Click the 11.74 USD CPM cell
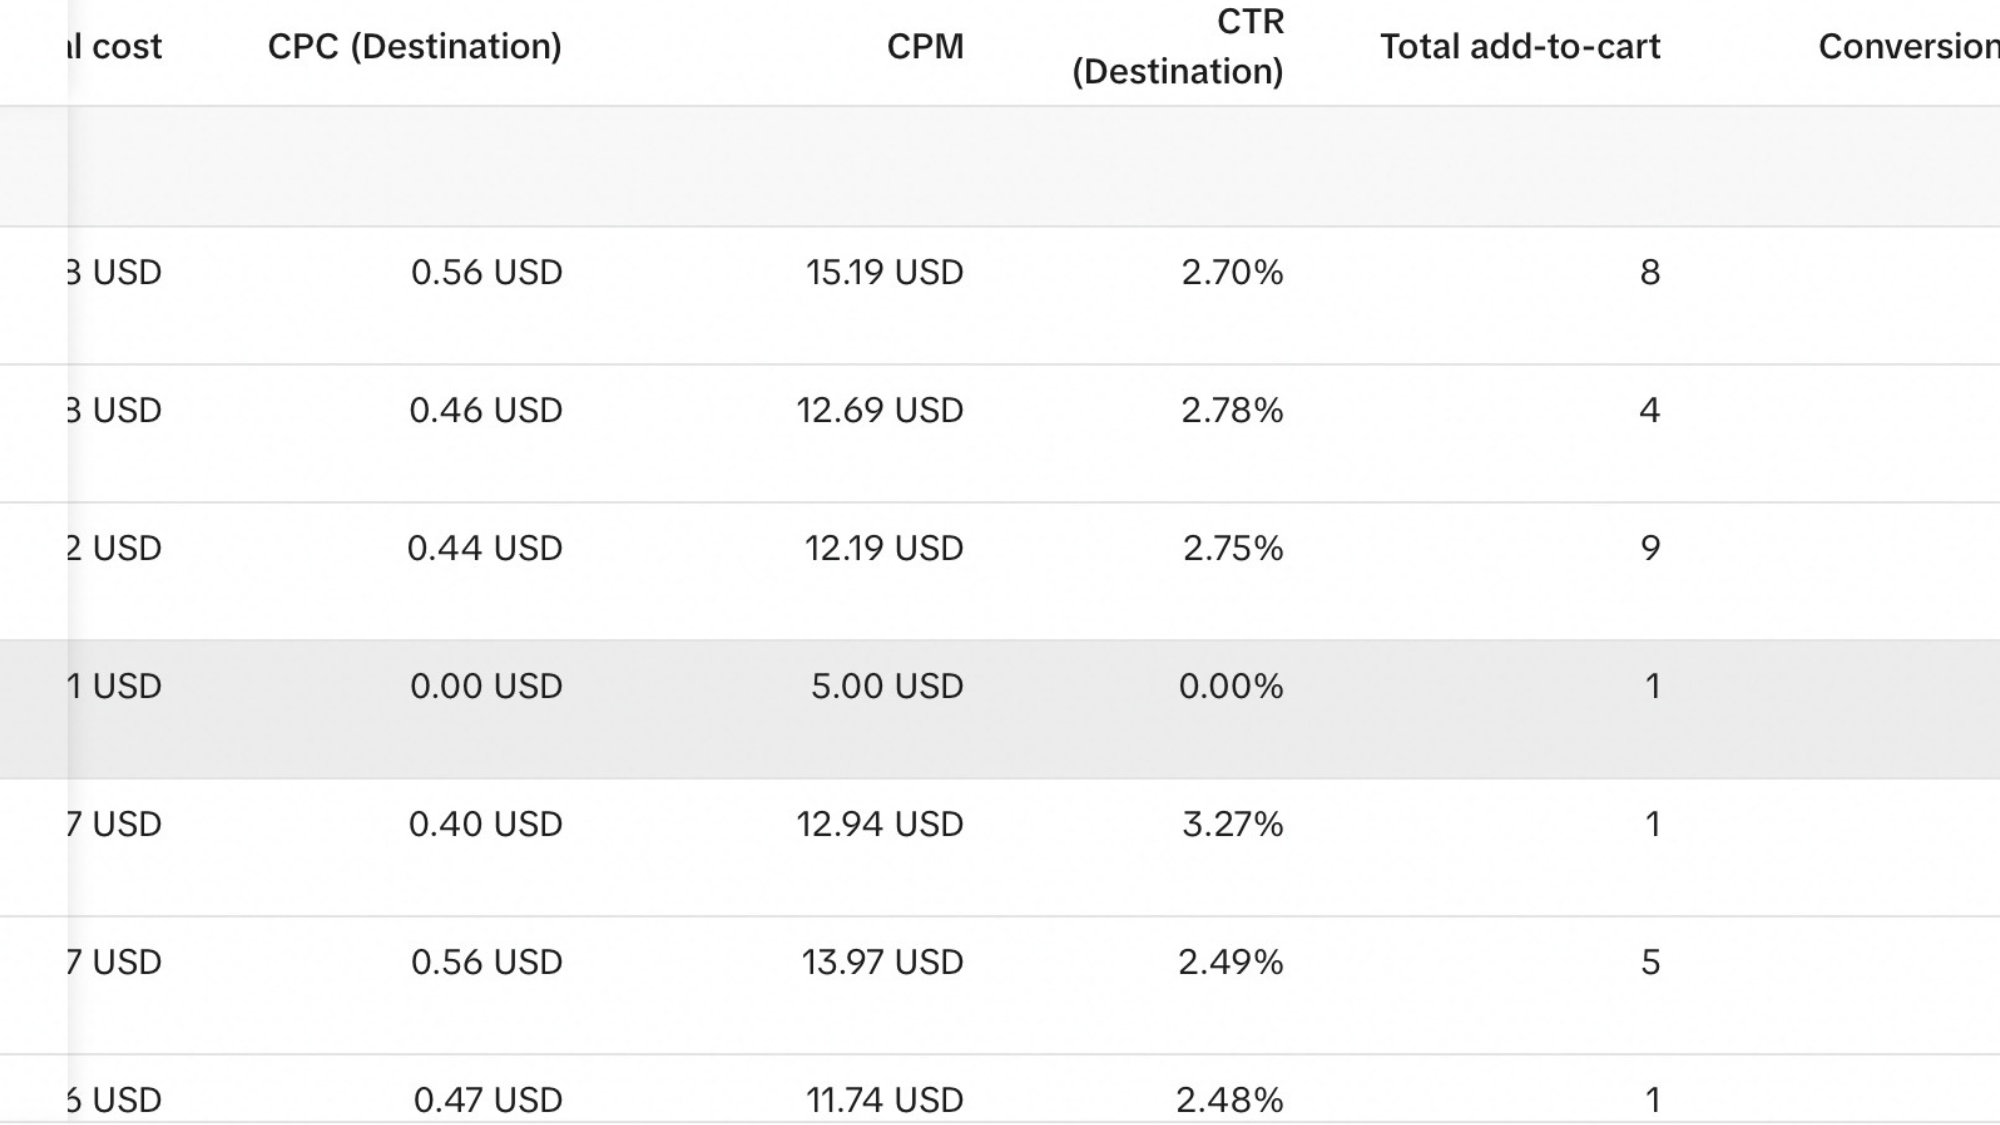The height and width of the screenshot is (1125, 2000). [x=884, y=1099]
